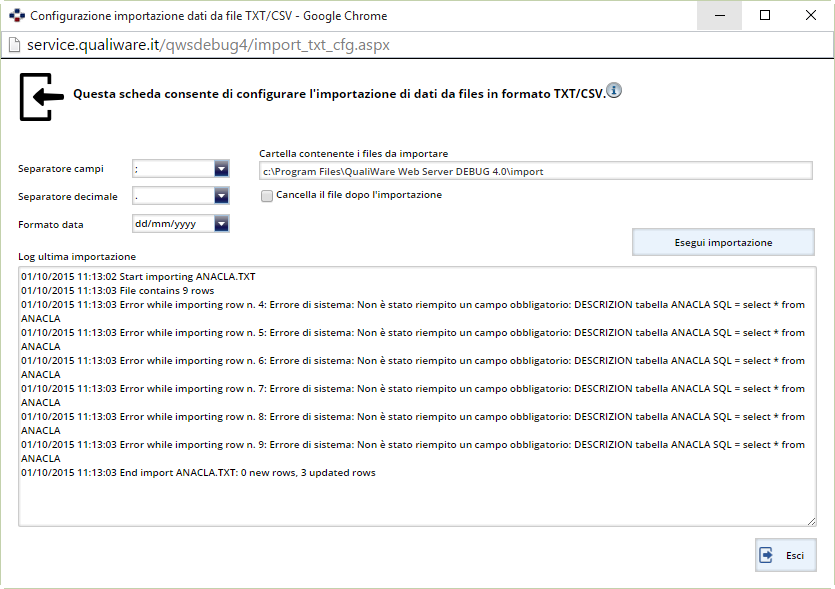Click the page icon in the address bar
Viewport: 835px width, 589px height.
pyautogui.click(x=15, y=45)
